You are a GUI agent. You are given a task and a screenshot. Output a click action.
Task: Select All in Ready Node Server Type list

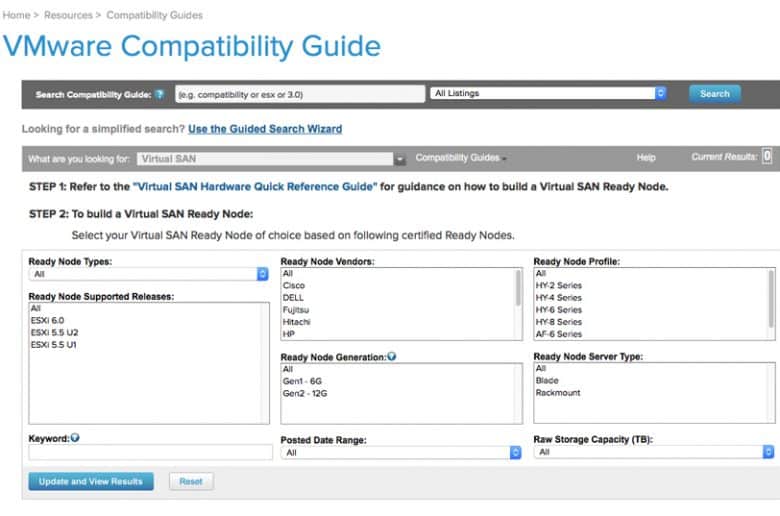[541, 368]
